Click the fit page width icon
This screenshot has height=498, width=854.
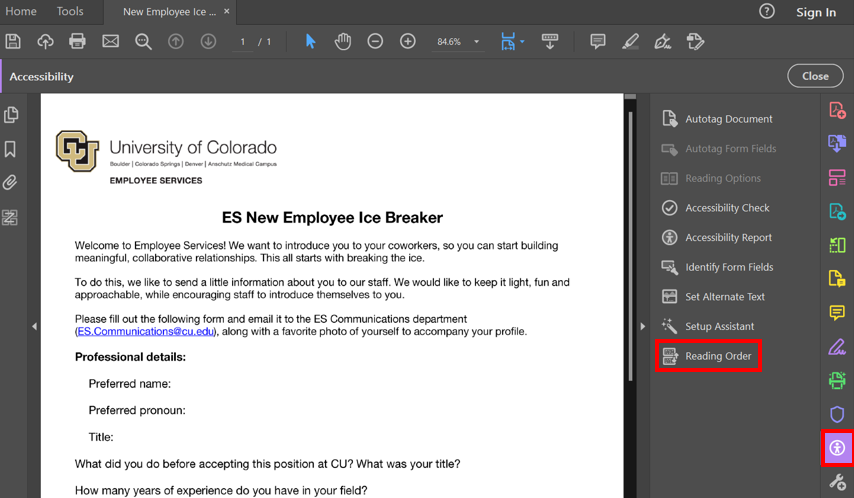(508, 41)
